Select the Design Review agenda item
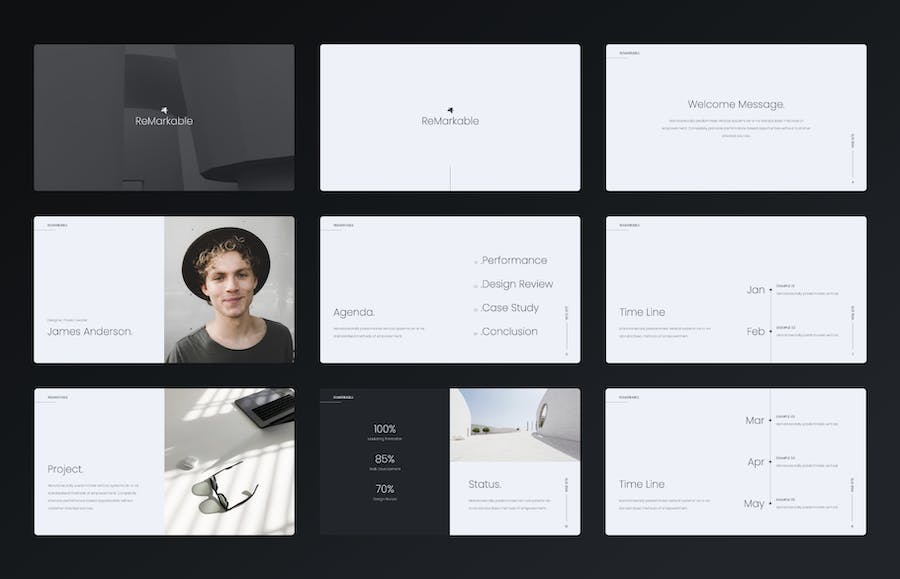Viewport: 900px width, 579px height. 517,284
